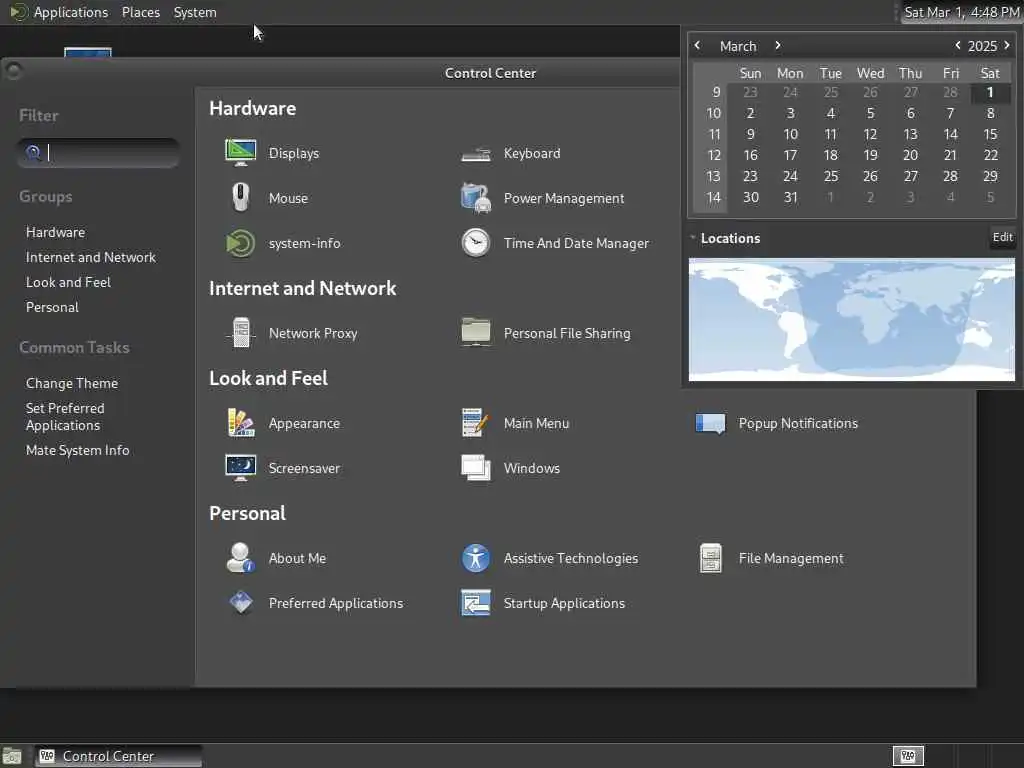
Task: Click the show desktop icon in bottom panel
Action: click(12, 756)
